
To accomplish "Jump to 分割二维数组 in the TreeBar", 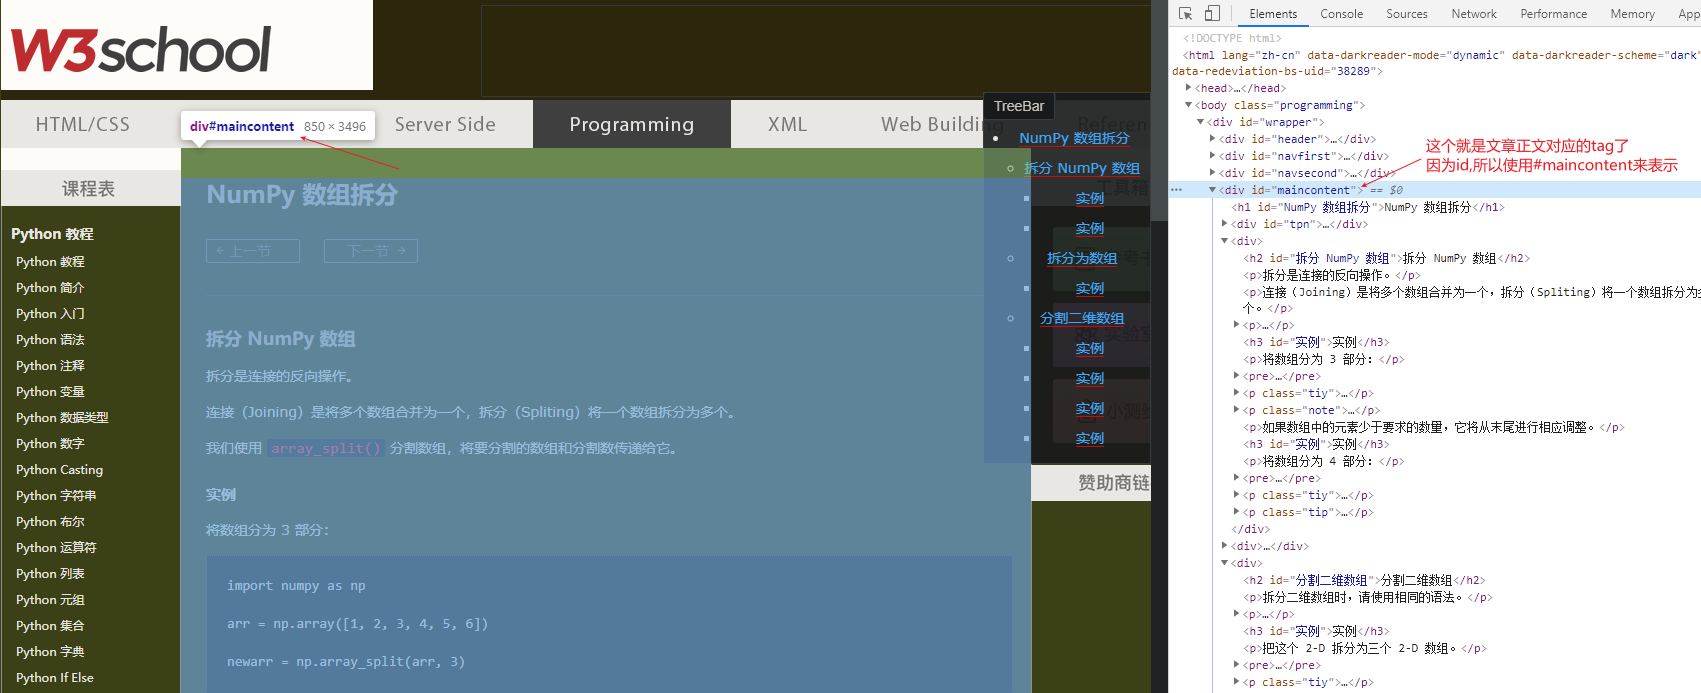I will [1082, 318].
